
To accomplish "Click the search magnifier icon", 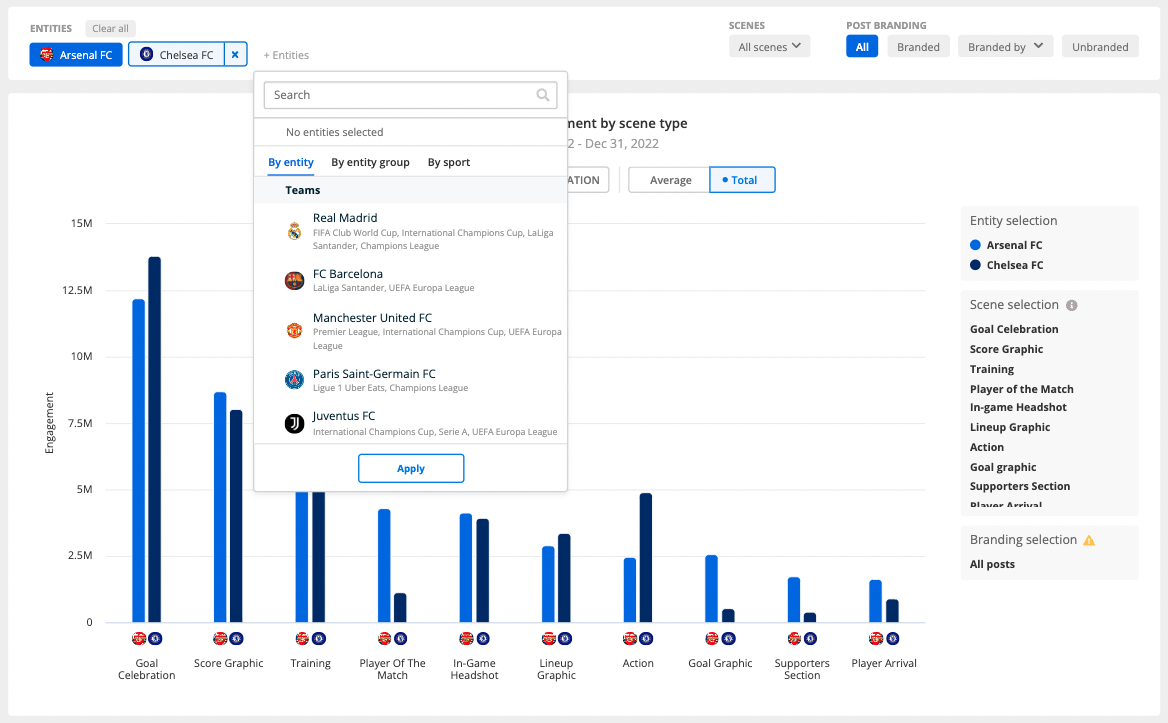I will 543,95.
